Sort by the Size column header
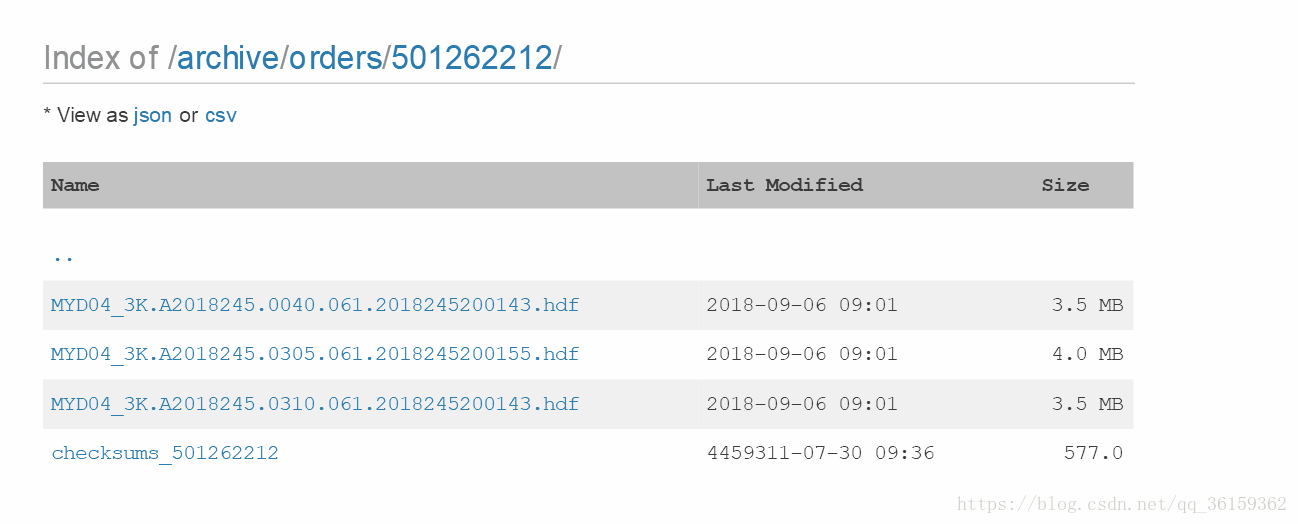 pos(1065,185)
